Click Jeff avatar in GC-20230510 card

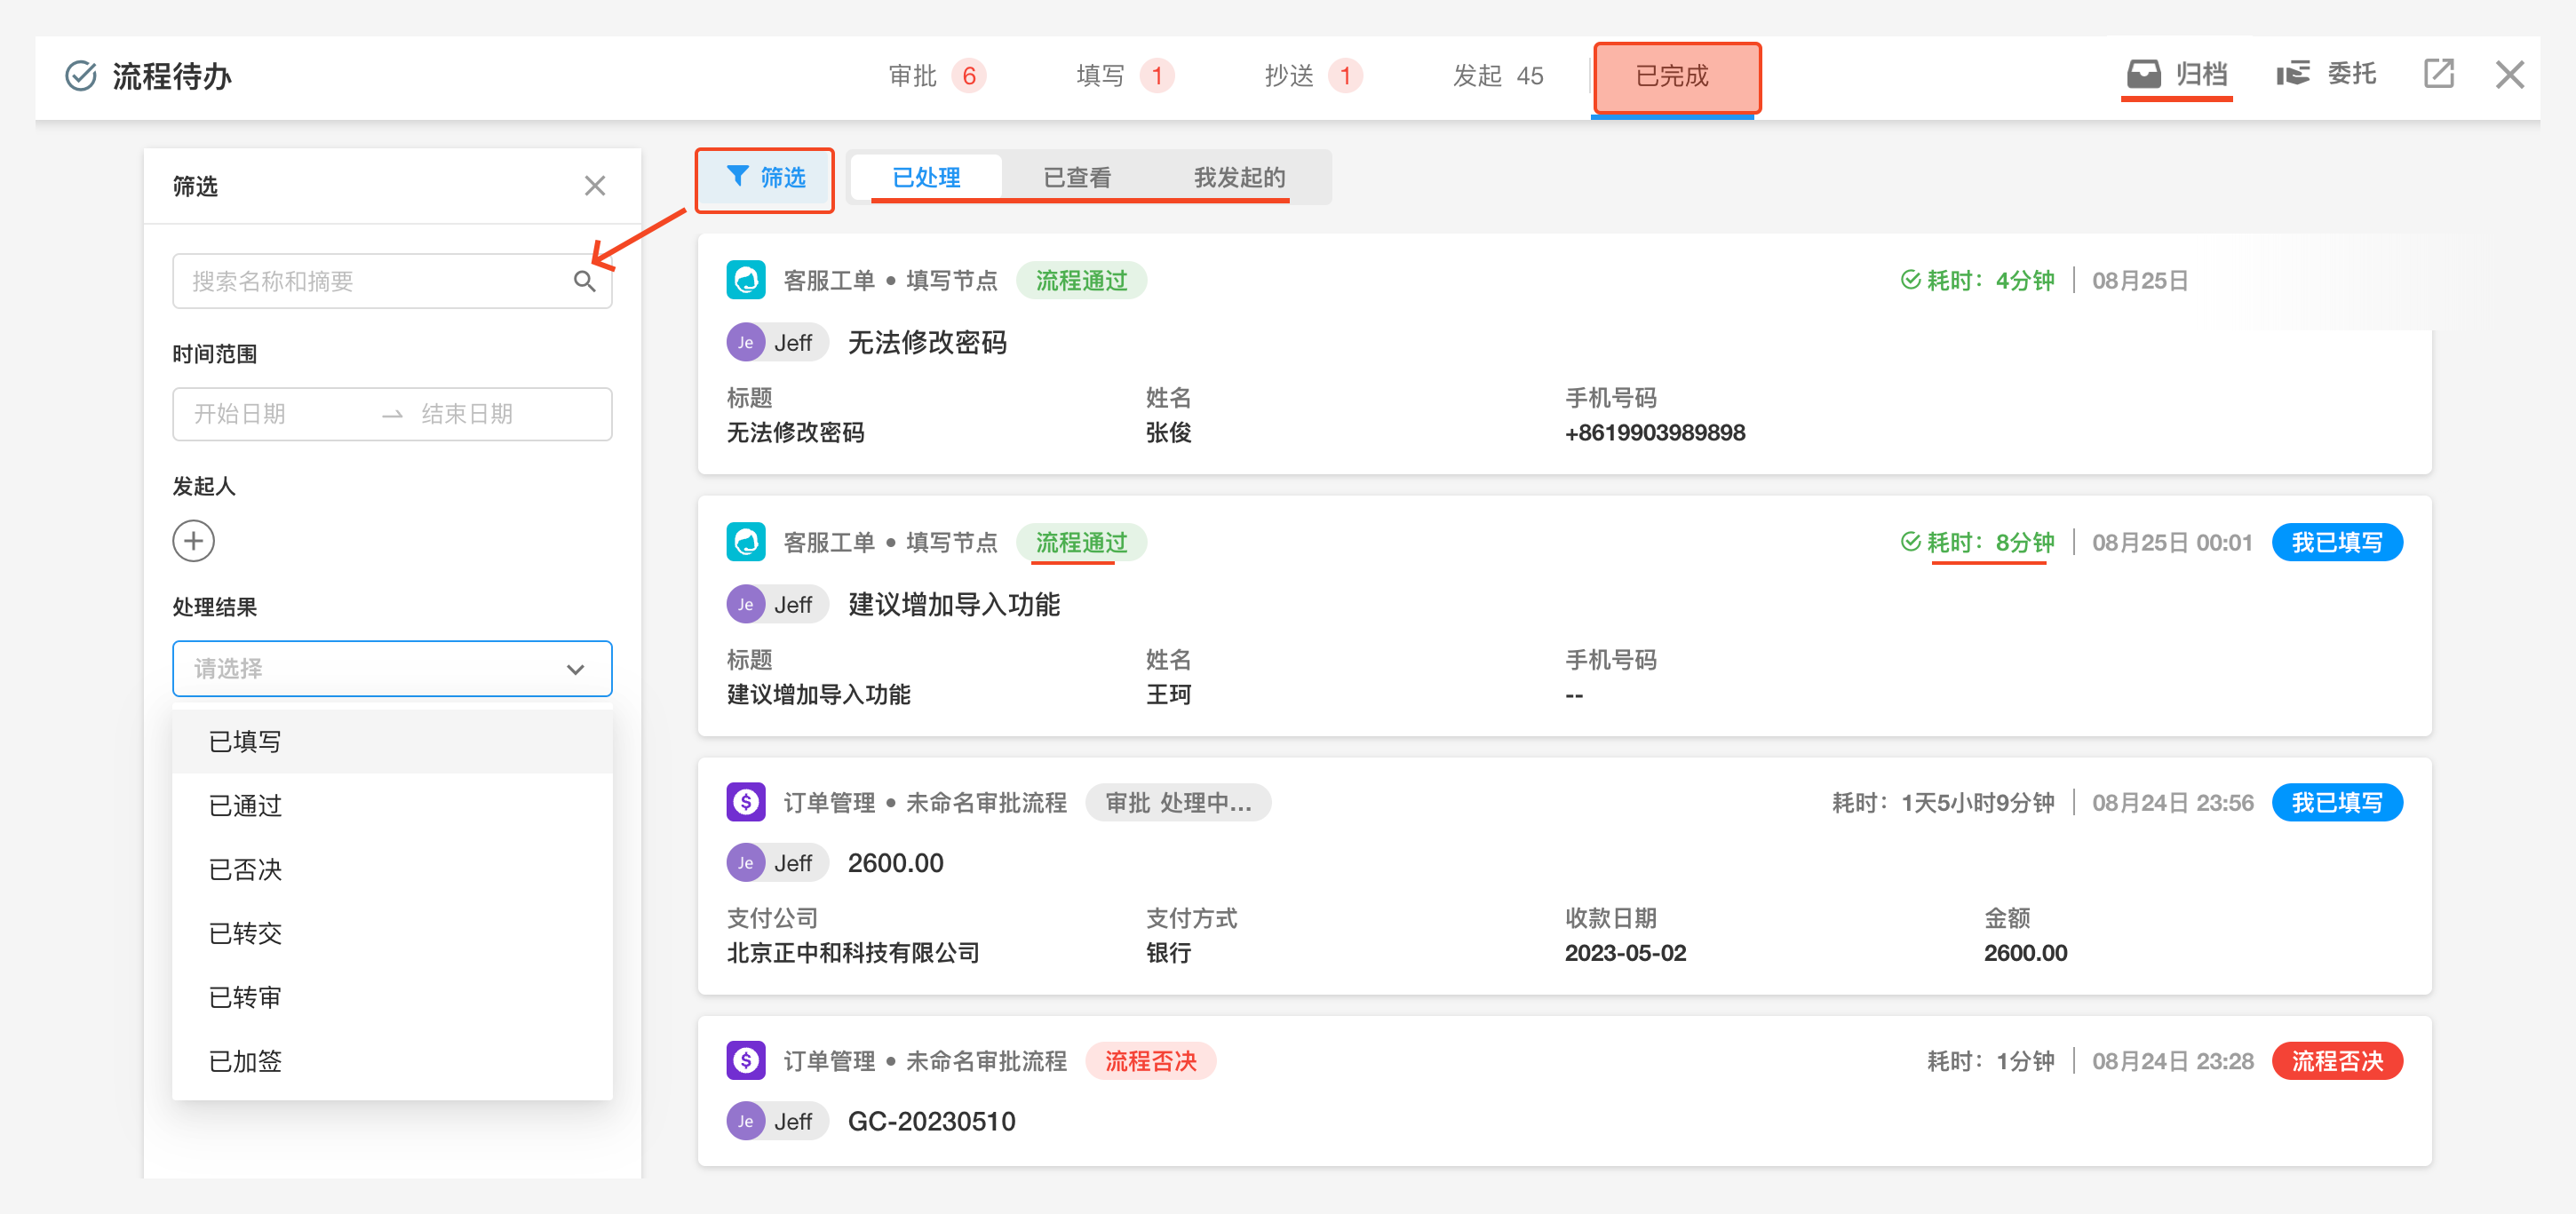746,1122
